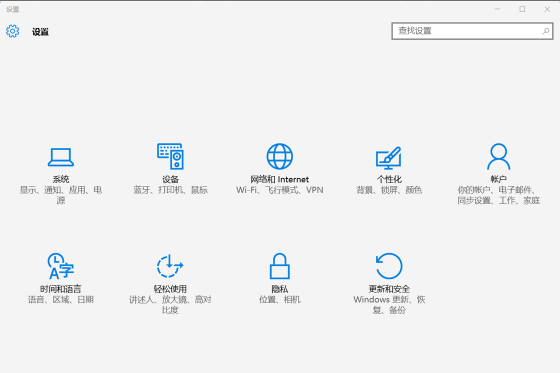Click description Wi-Fi、飞行模式、VPN
560x373 pixels.
click(280, 190)
